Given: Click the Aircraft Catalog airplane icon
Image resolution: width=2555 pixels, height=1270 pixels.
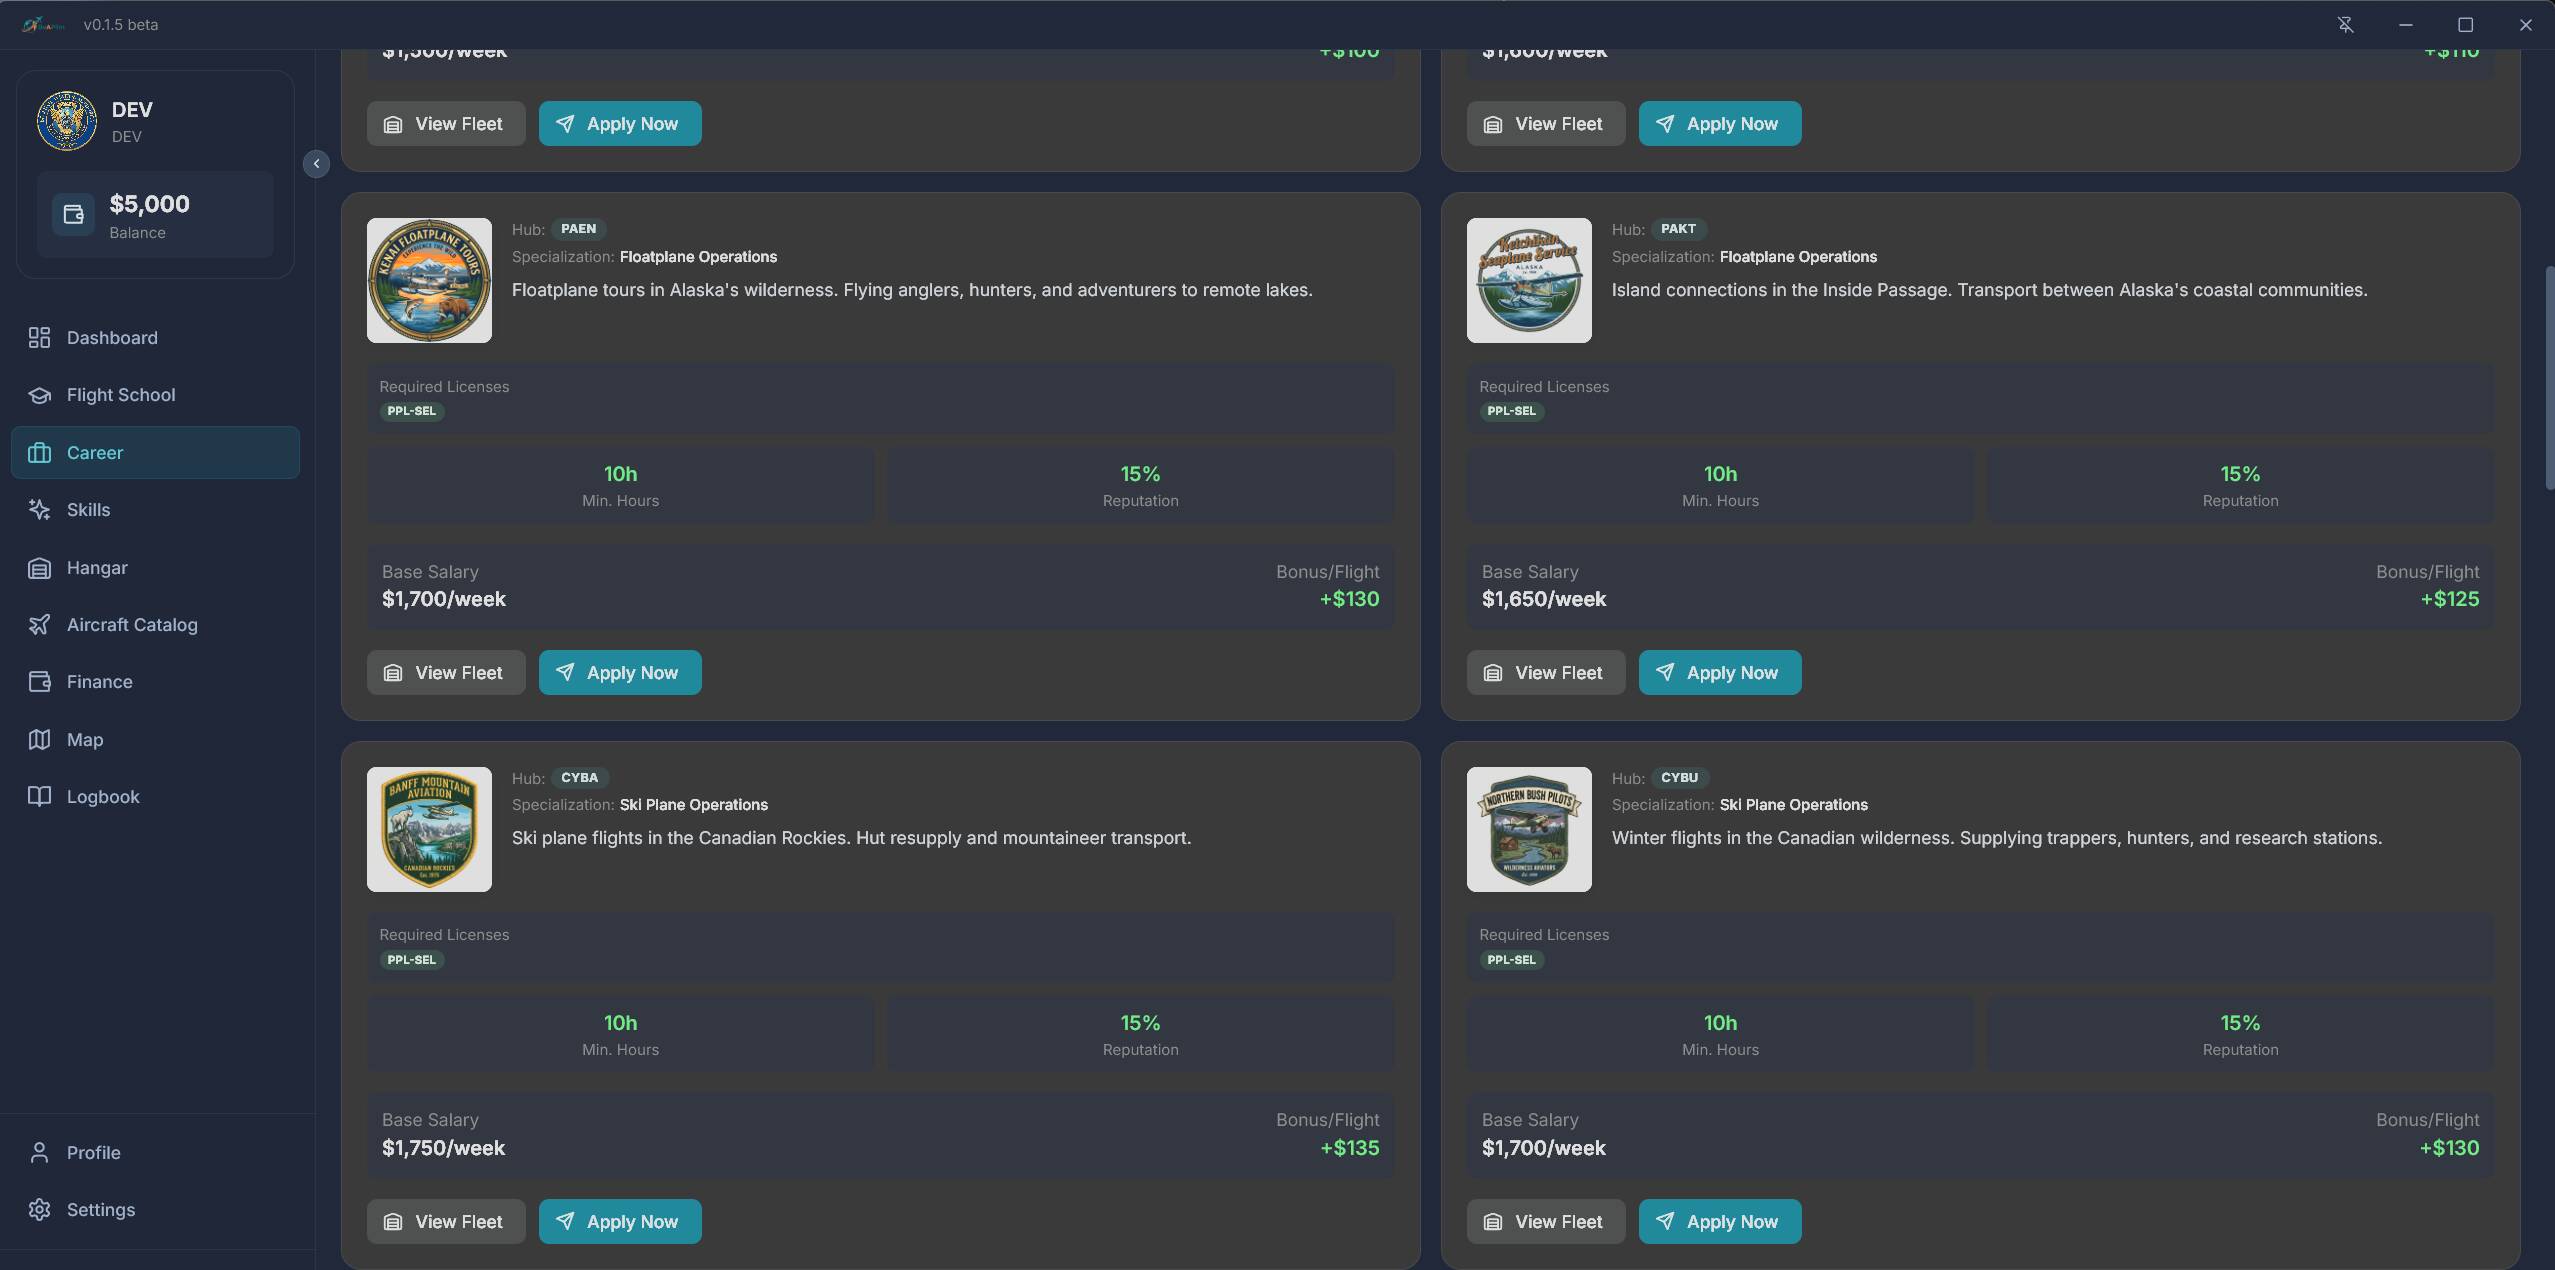Looking at the screenshot, I should 39,625.
